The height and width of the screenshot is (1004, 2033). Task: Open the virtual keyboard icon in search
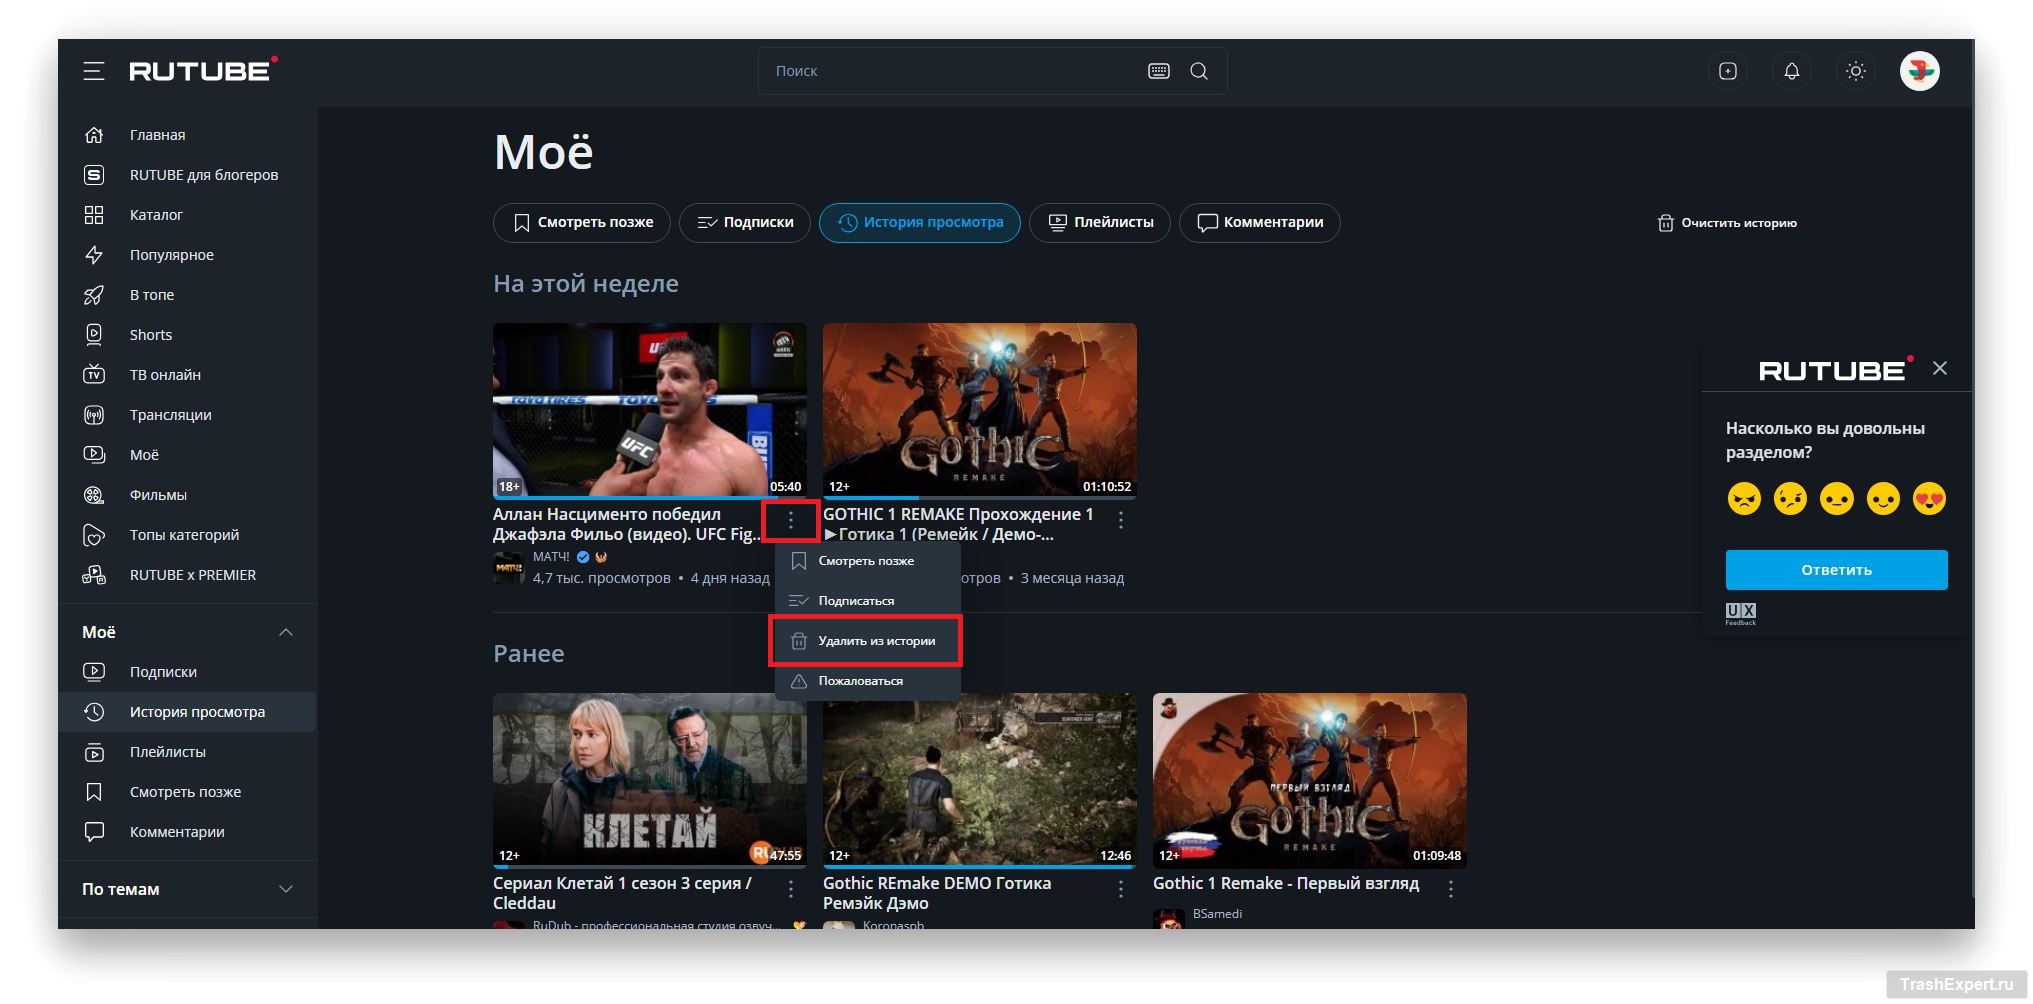(1158, 71)
